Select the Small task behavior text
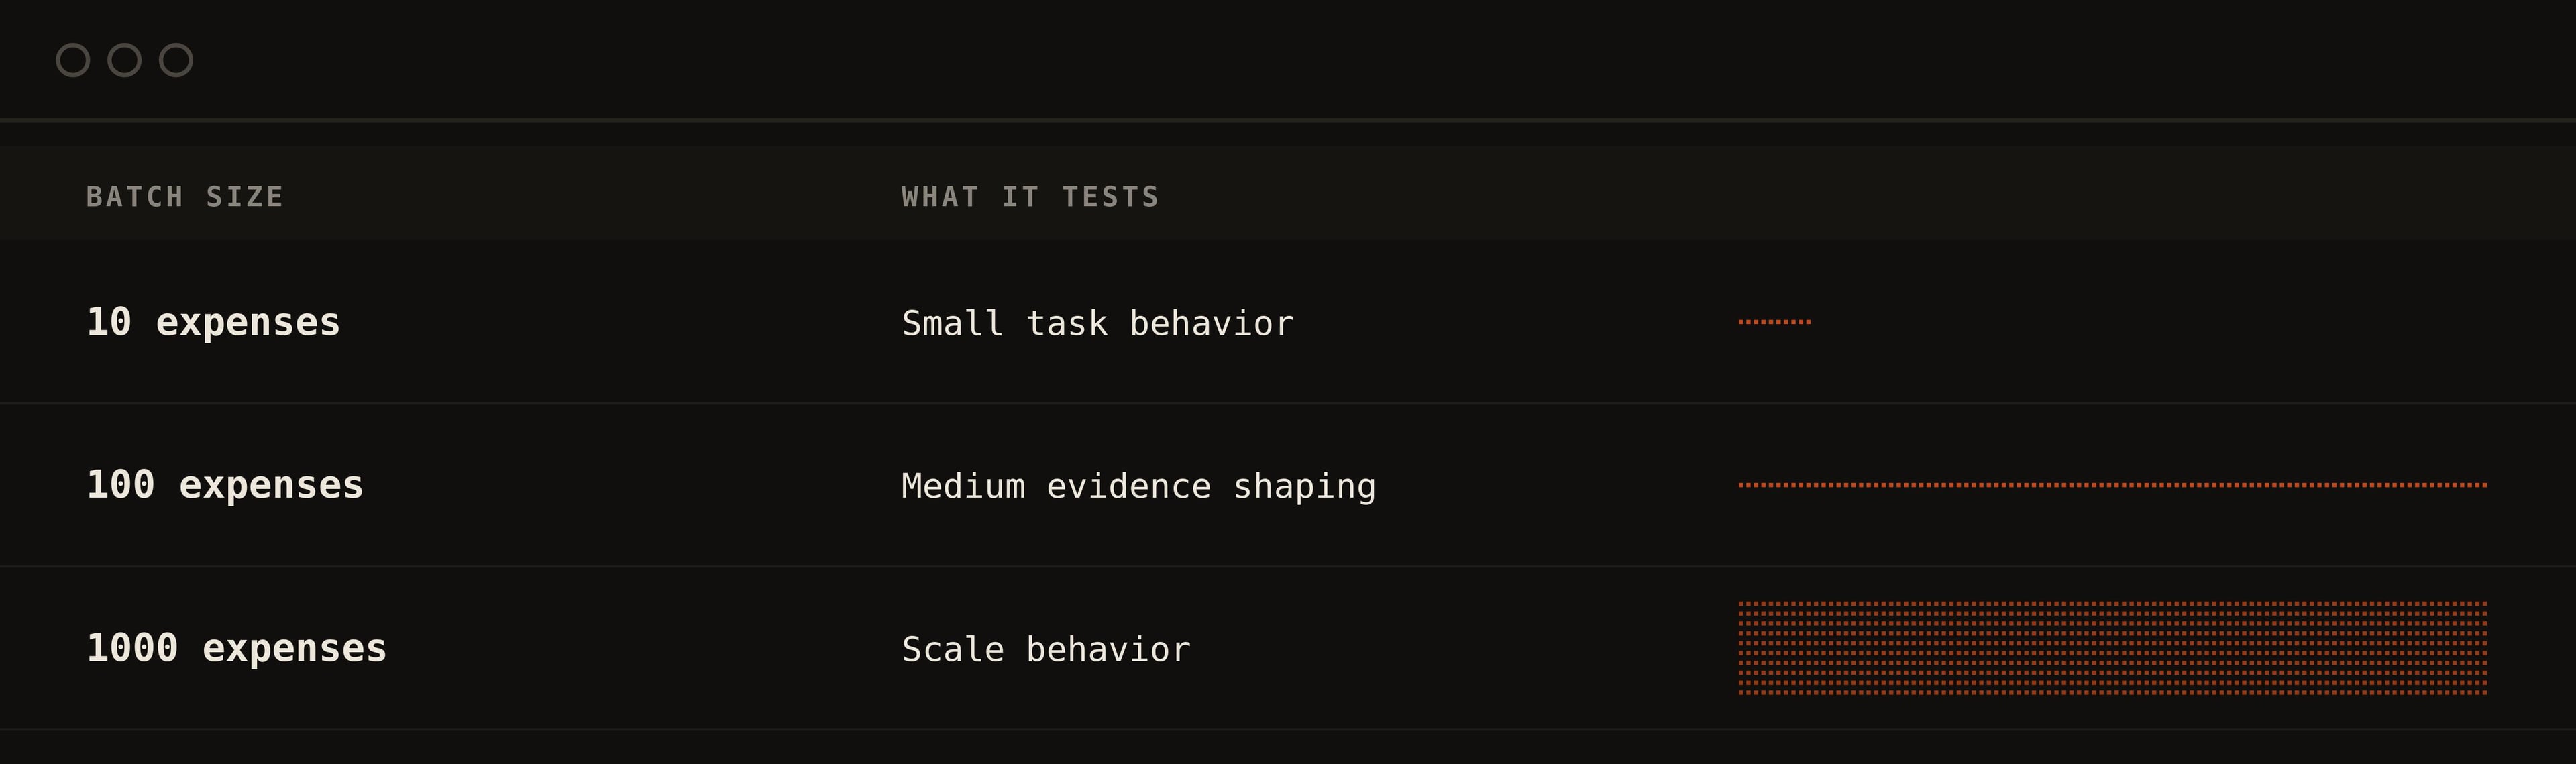The width and height of the screenshot is (2576, 764). coord(1097,323)
